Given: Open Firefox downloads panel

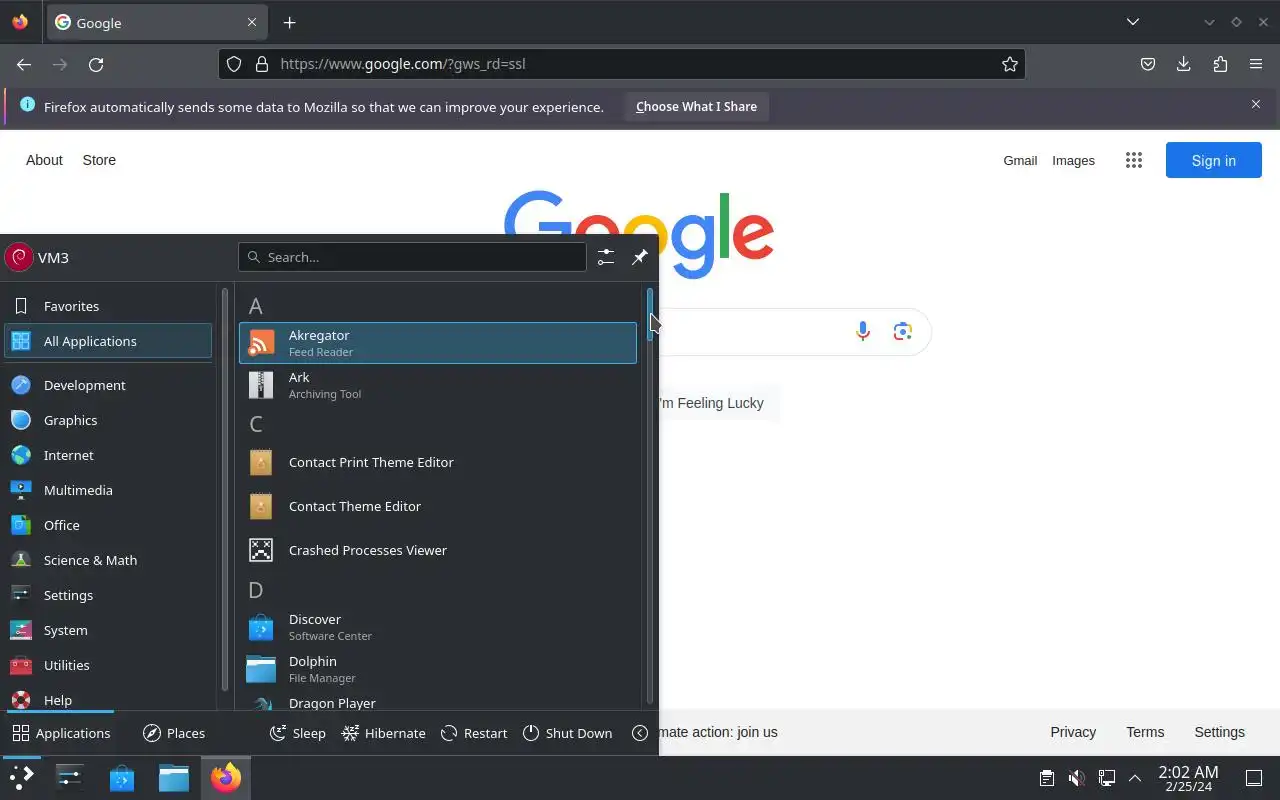Looking at the screenshot, I should tap(1184, 64).
